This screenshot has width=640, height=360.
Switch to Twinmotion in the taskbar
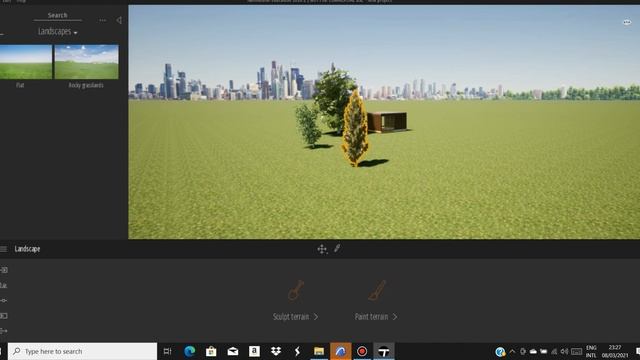tap(384, 351)
